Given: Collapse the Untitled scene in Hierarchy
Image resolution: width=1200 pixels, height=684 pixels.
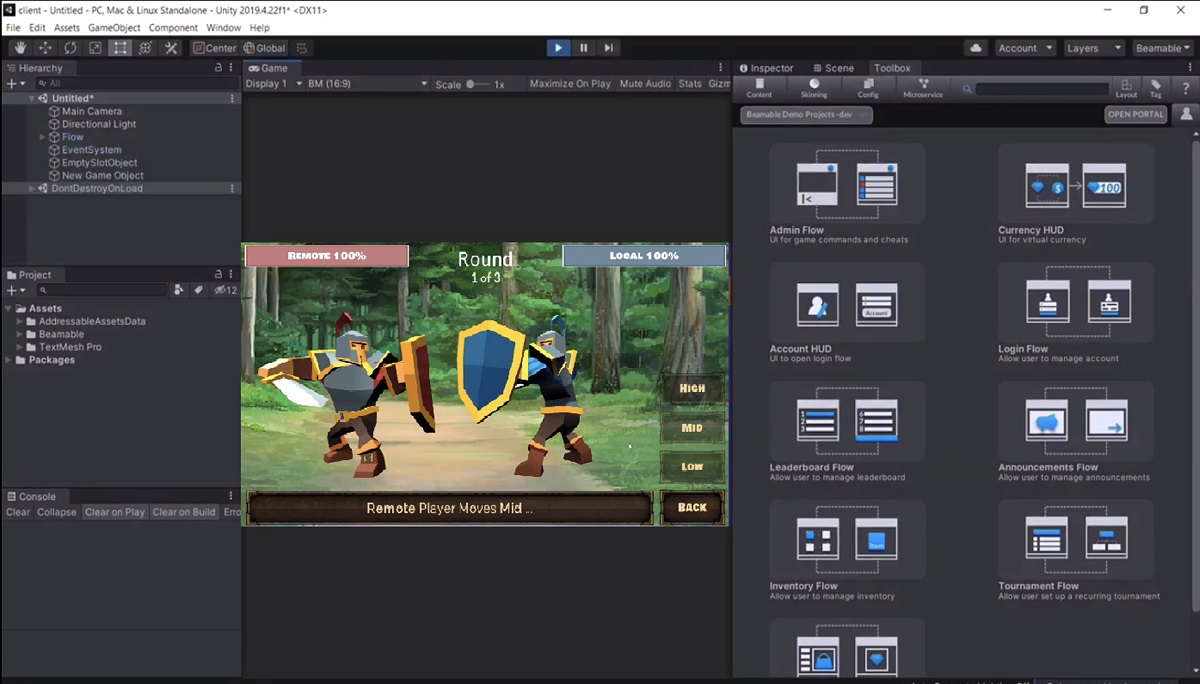Looking at the screenshot, I should click(x=32, y=99).
